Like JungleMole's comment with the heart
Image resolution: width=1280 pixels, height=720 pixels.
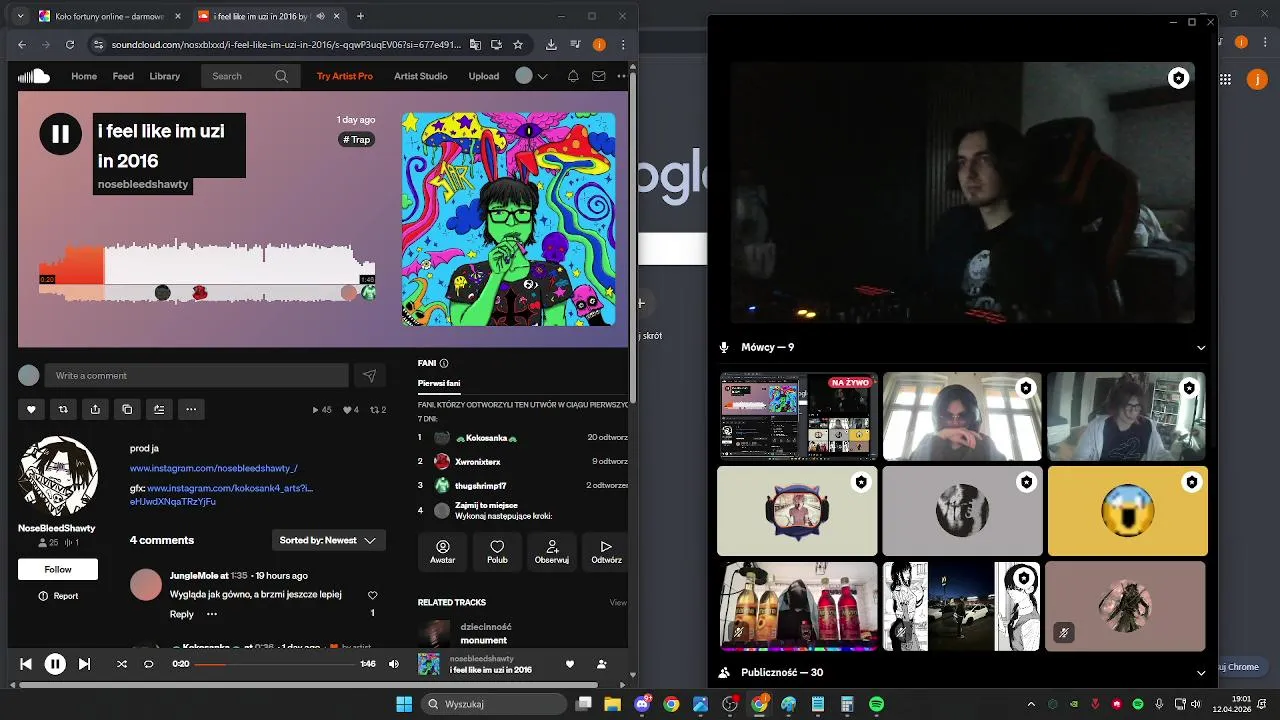pyautogui.click(x=373, y=595)
